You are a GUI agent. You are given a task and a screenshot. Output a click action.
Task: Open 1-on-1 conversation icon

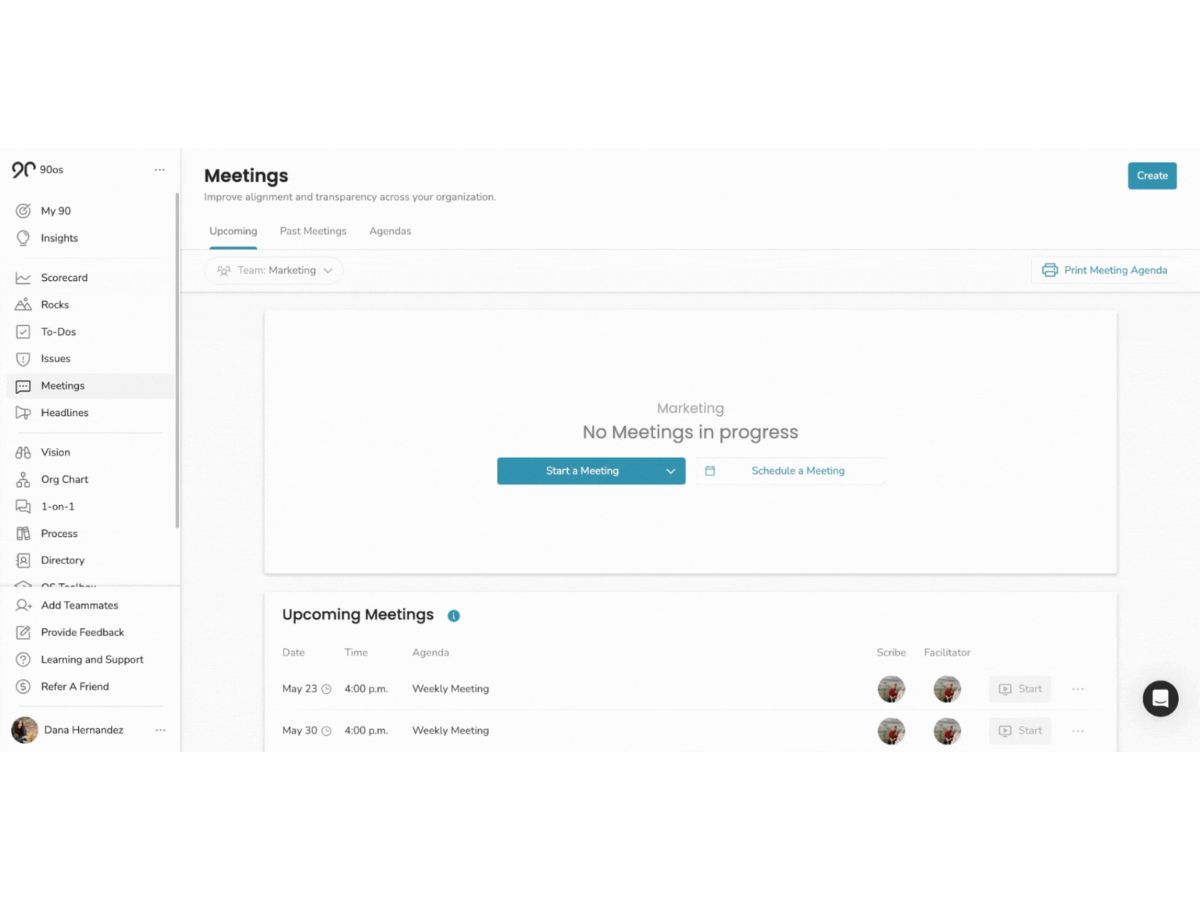coord(23,507)
